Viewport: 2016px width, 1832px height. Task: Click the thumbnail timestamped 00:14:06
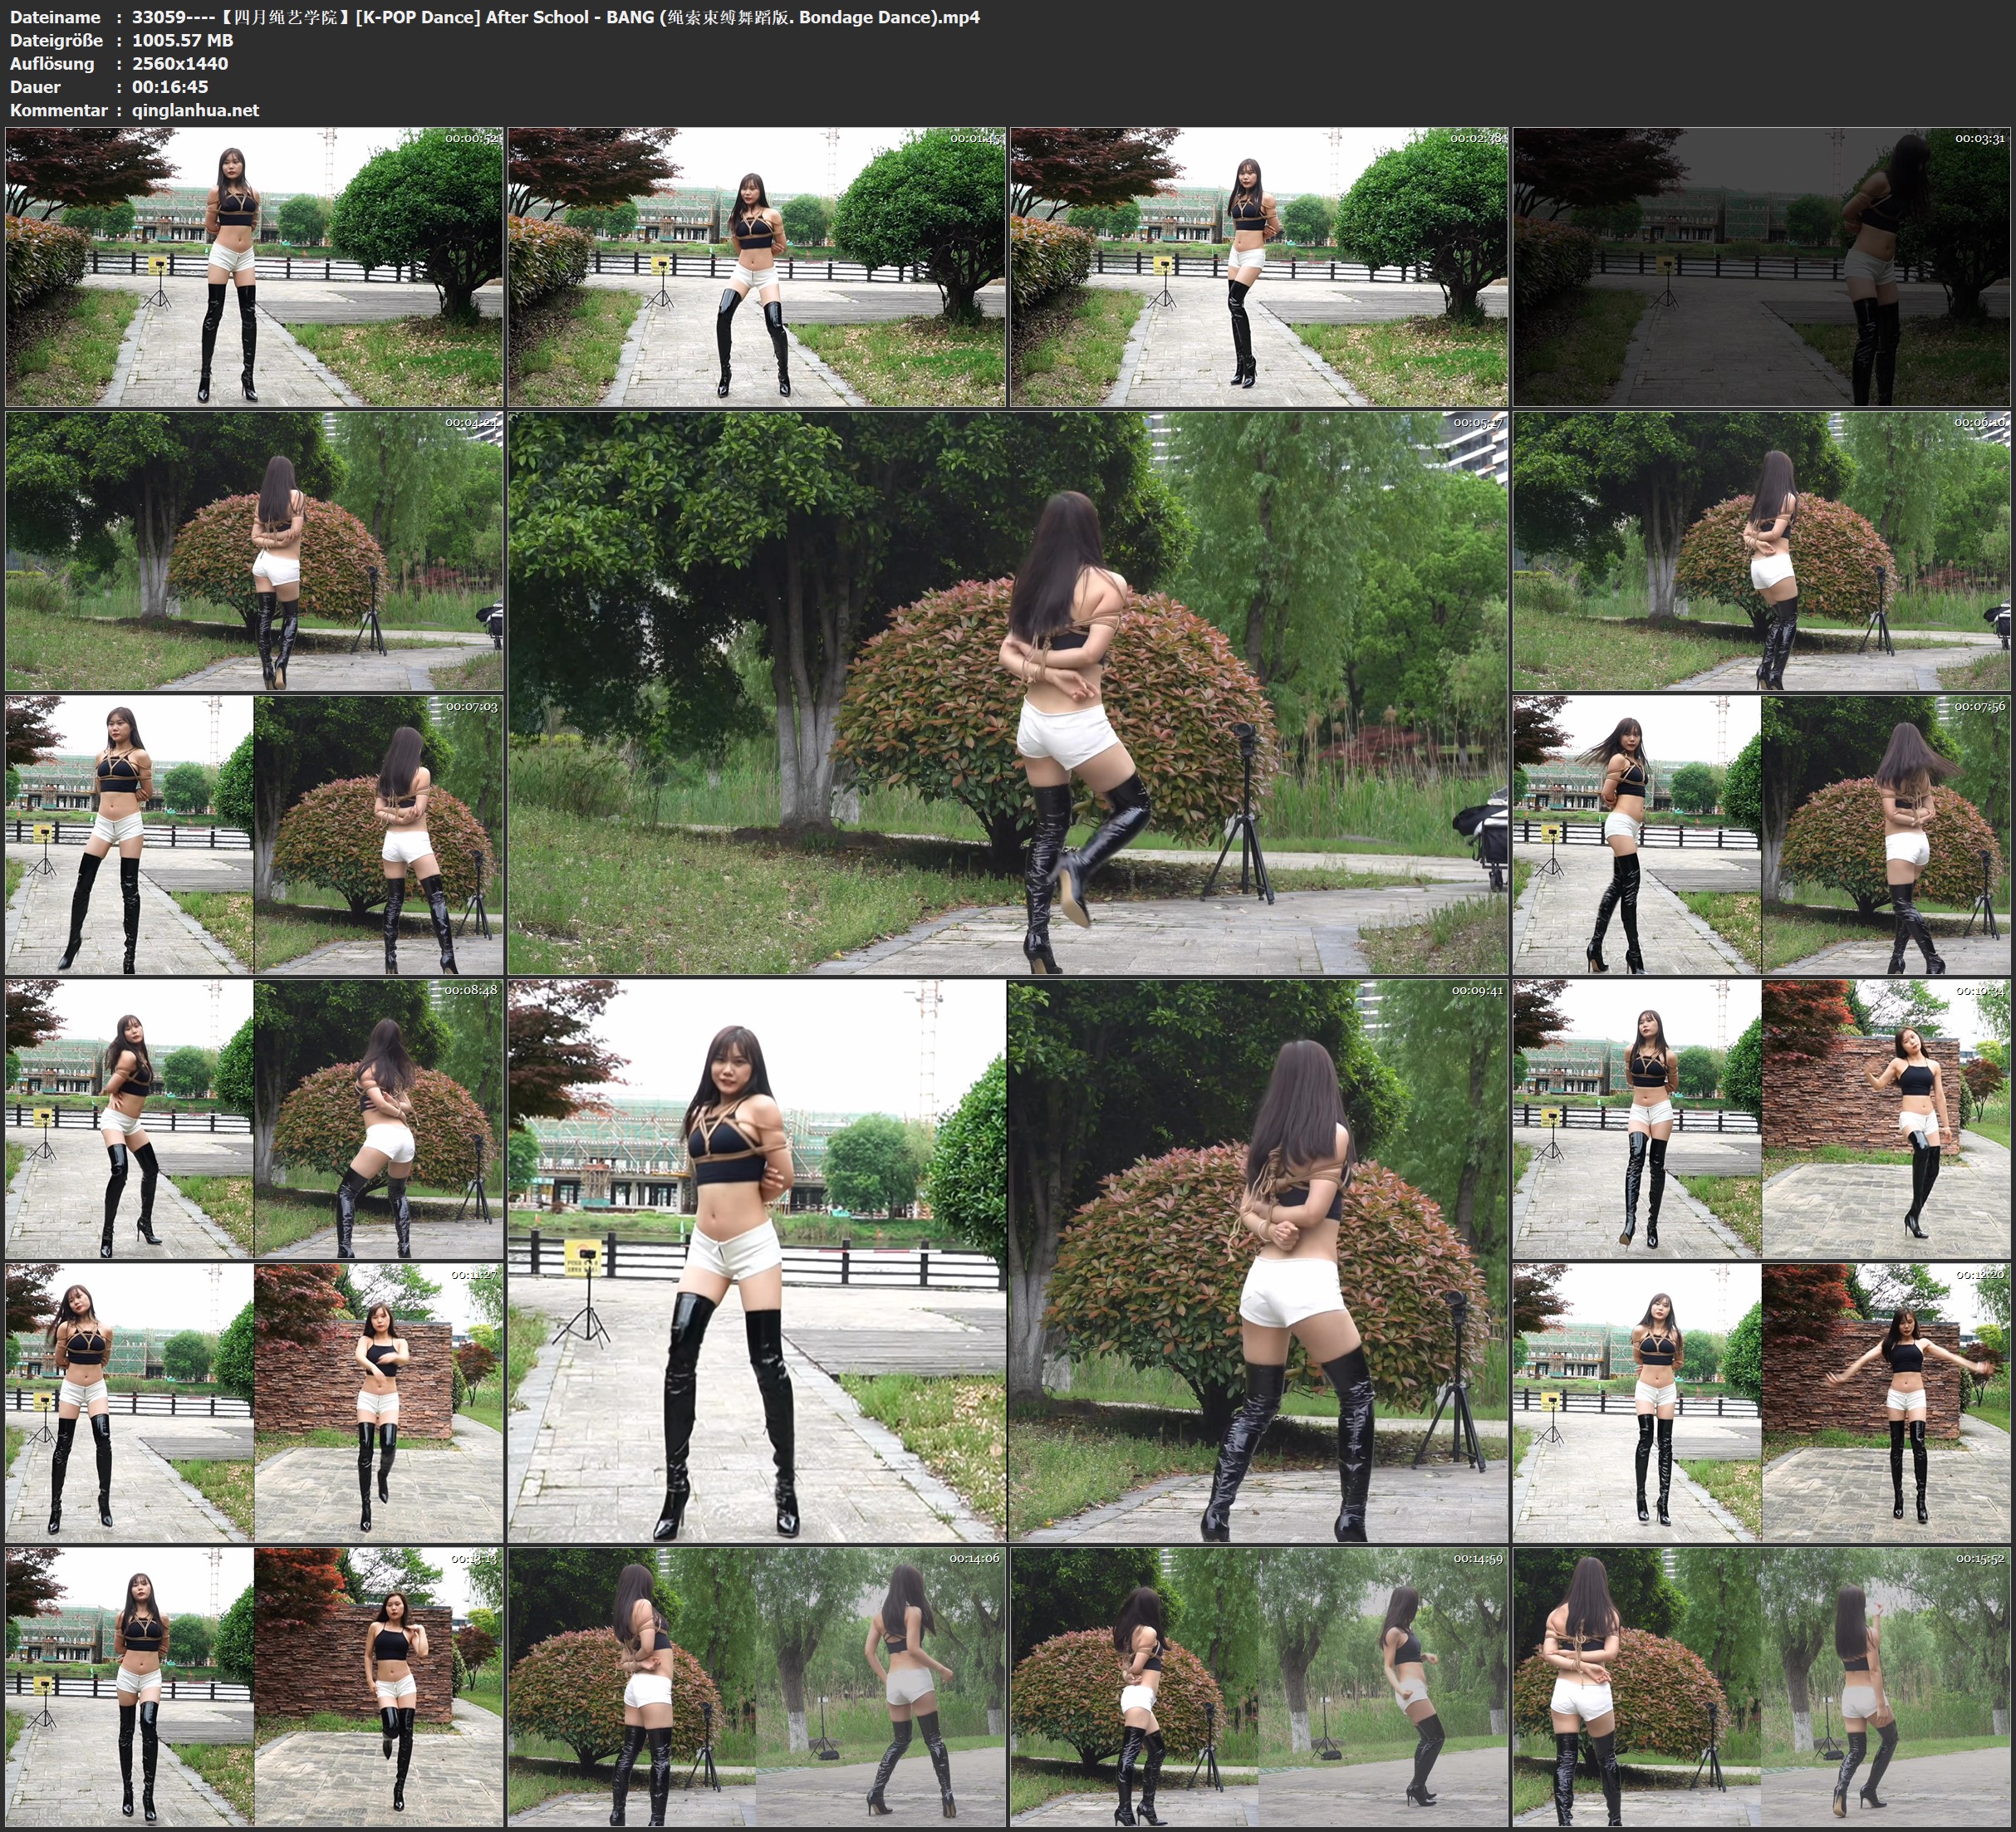point(757,1687)
